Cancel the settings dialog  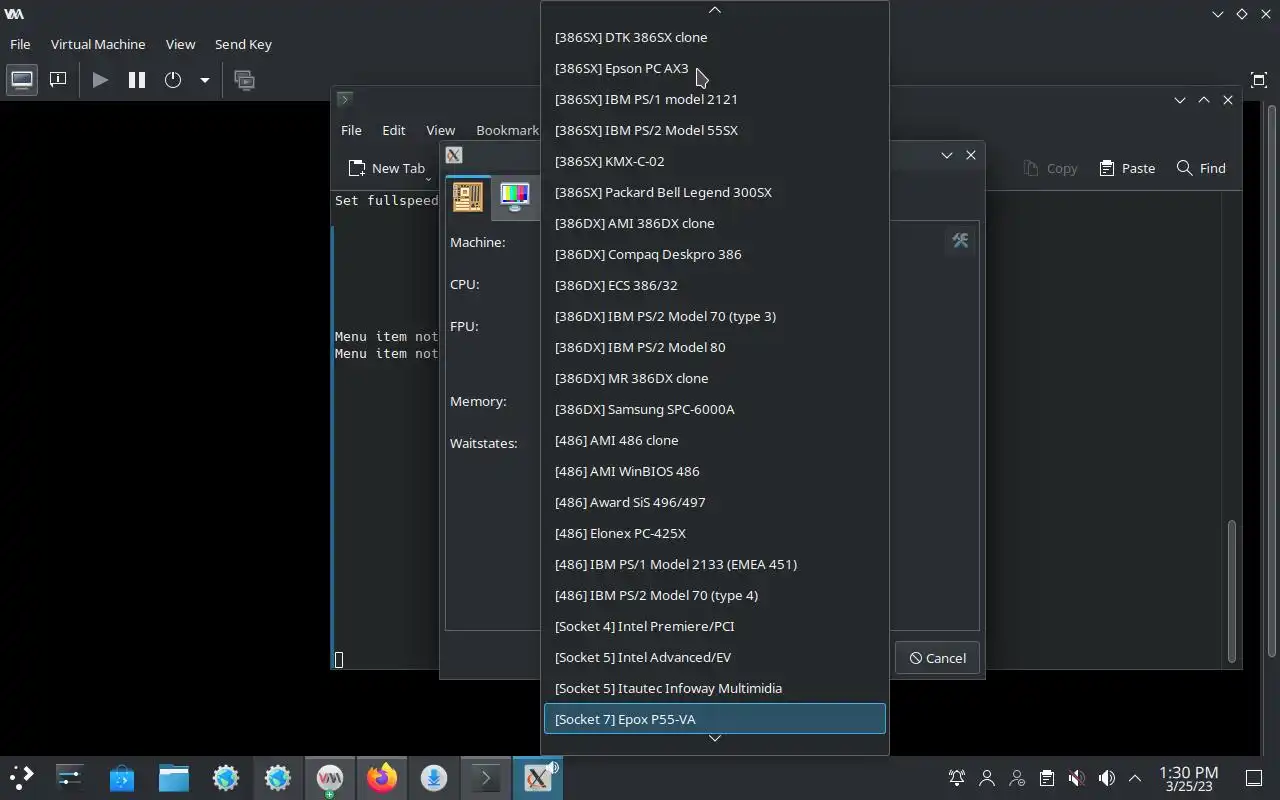937,658
